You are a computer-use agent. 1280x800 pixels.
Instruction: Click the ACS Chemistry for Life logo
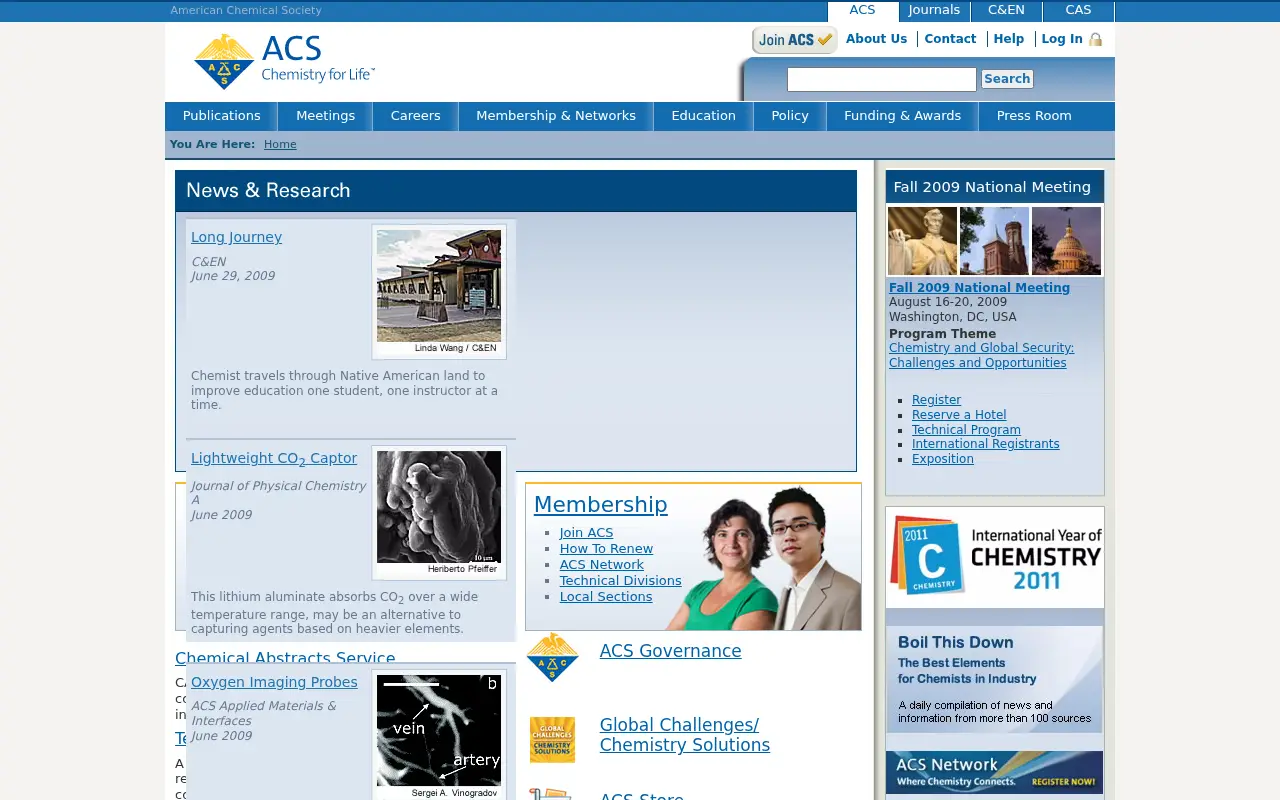284,61
